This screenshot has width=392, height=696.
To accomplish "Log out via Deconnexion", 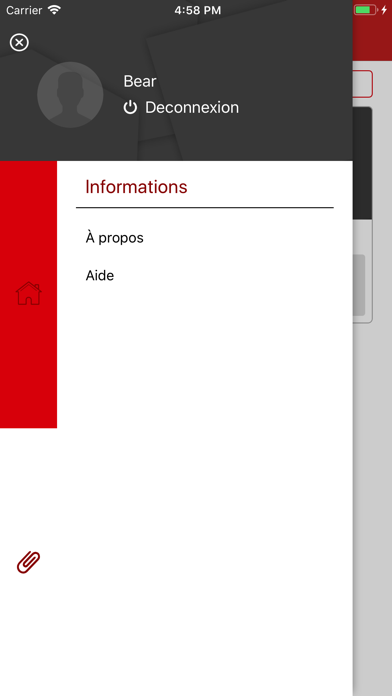I will [192, 107].
